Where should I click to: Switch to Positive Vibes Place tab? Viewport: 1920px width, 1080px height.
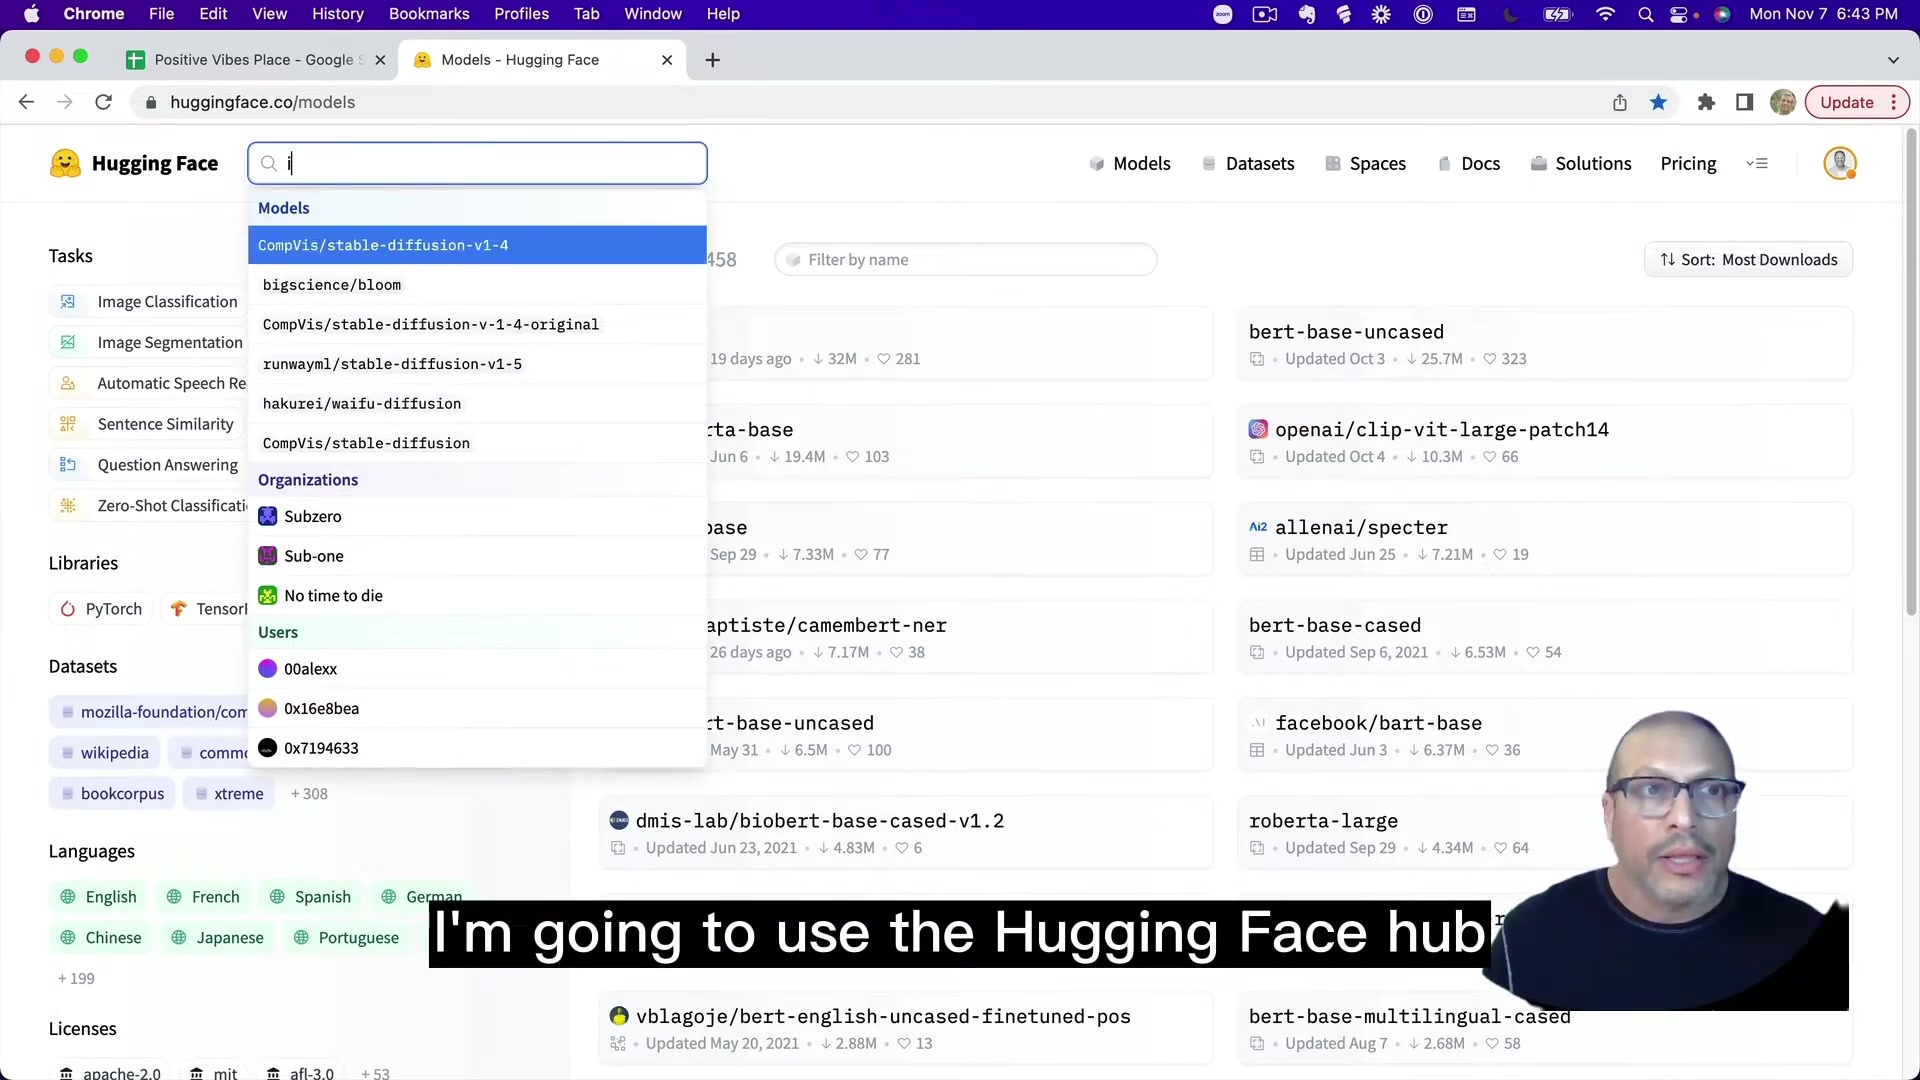point(256,60)
